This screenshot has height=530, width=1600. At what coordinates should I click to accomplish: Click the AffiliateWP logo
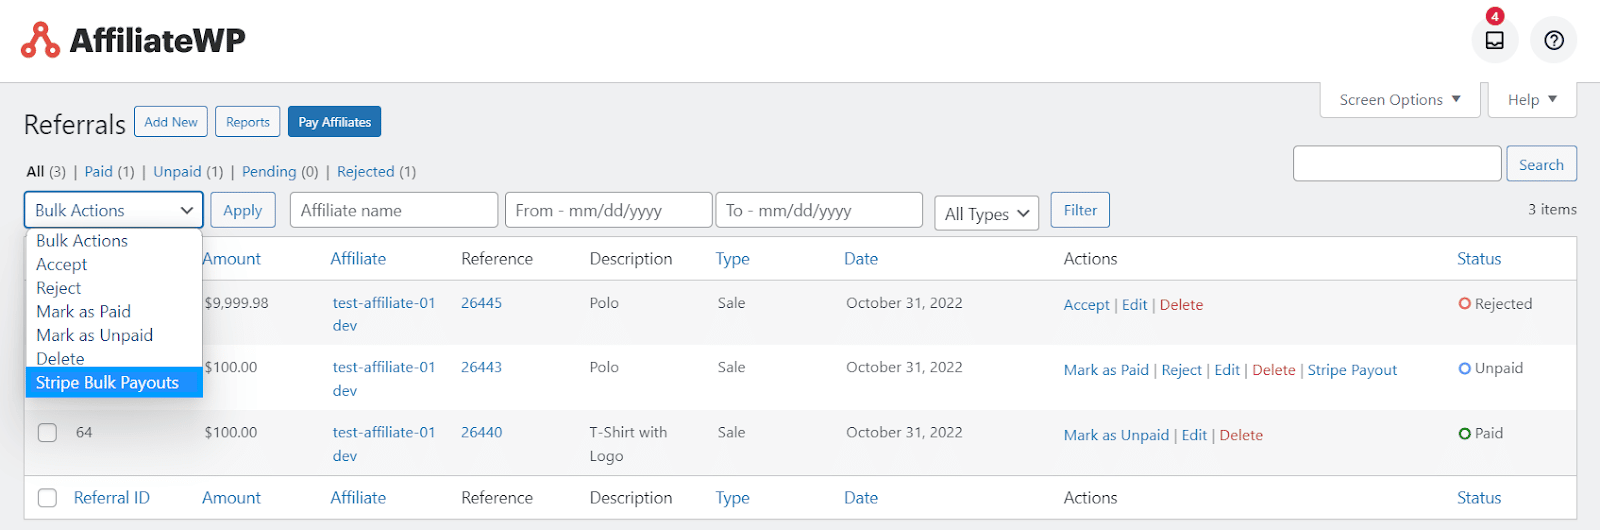133,40
